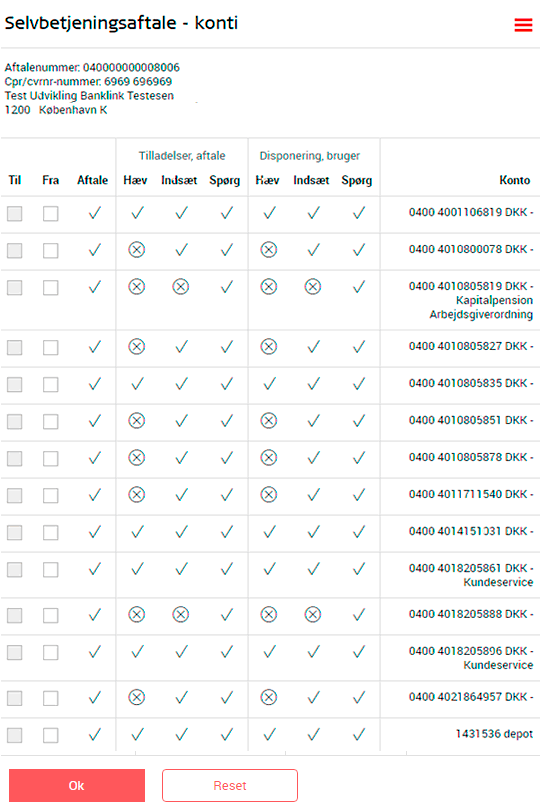Click user Hæv cross icon for account 4010805827
The image size is (540, 810).
(269, 347)
